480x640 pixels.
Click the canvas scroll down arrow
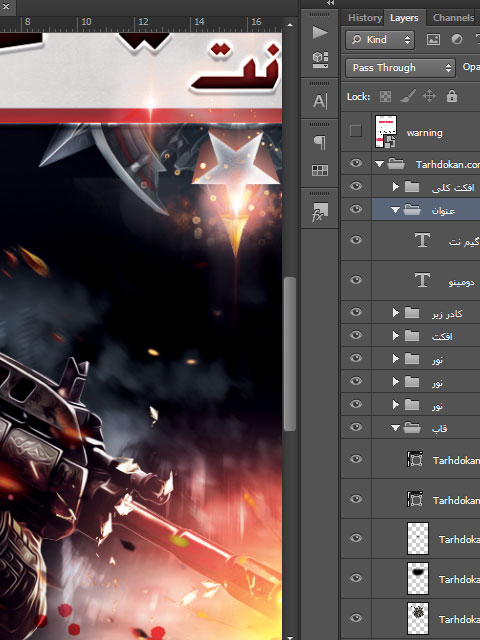coord(290,637)
